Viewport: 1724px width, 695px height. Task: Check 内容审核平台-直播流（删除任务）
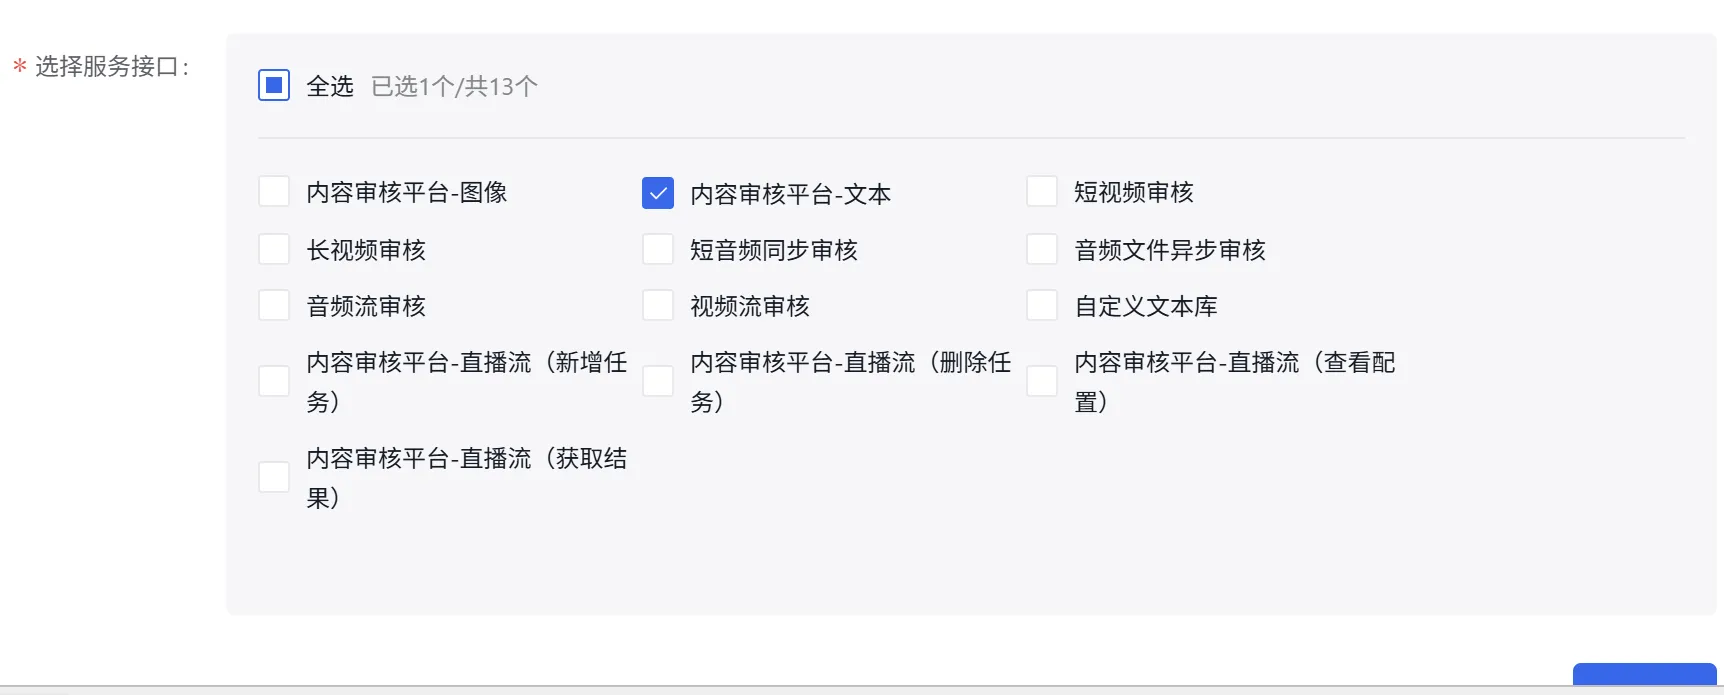657,380
